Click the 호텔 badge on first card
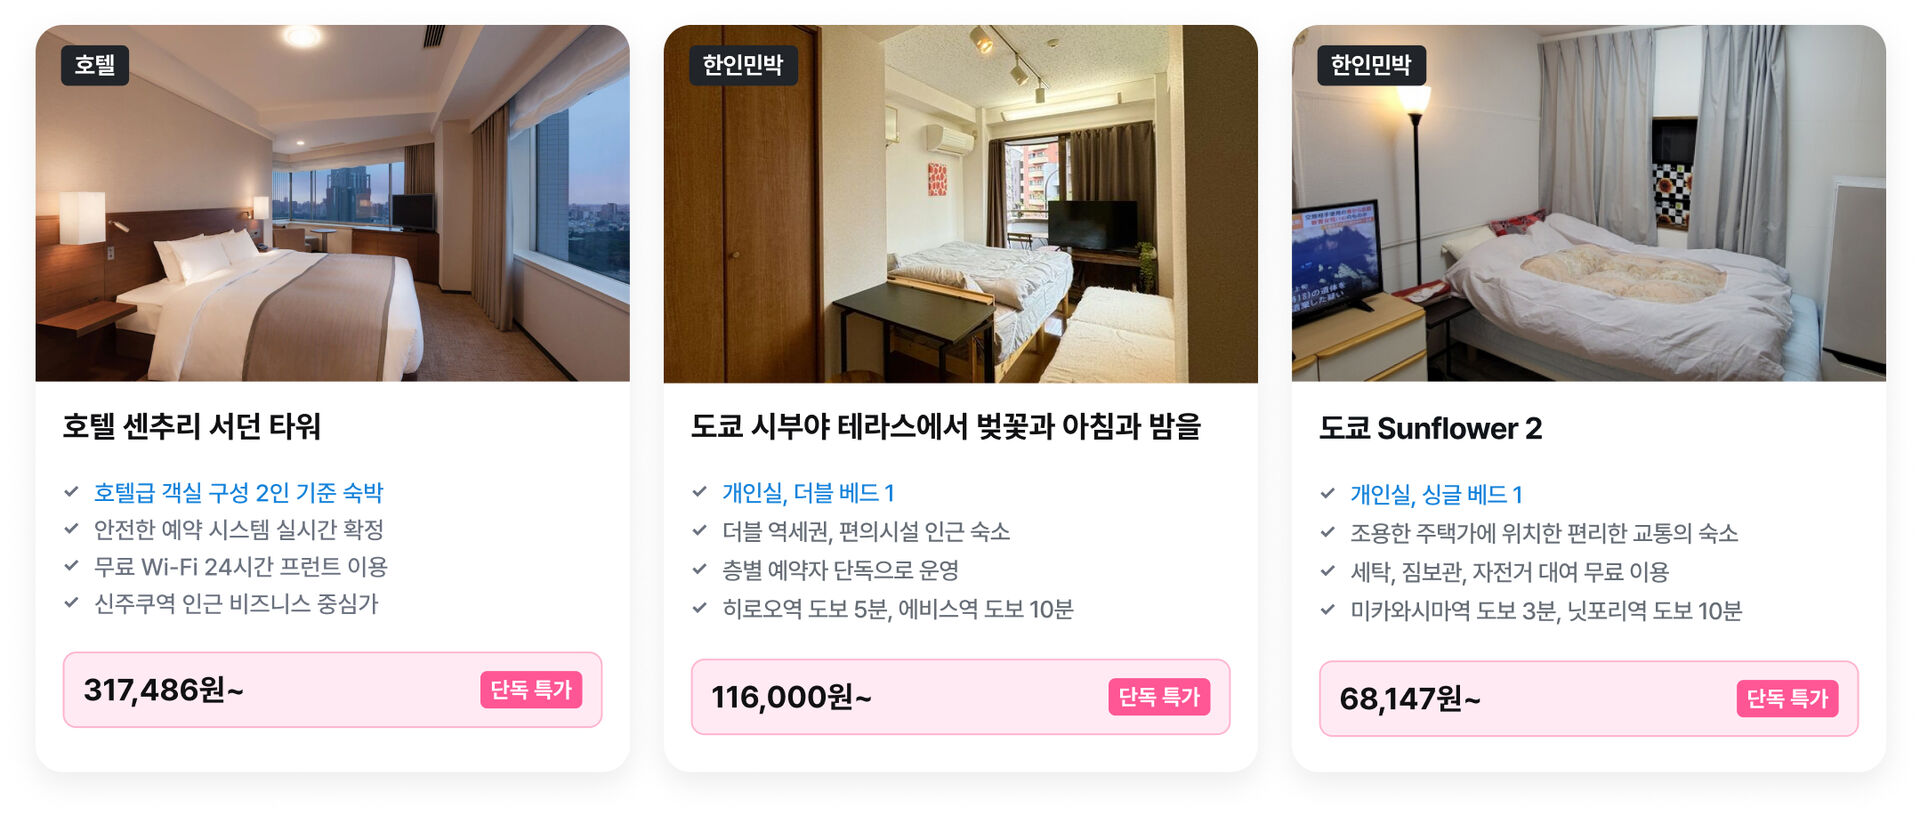Viewport: 1920px width, 816px height. [95, 65]
